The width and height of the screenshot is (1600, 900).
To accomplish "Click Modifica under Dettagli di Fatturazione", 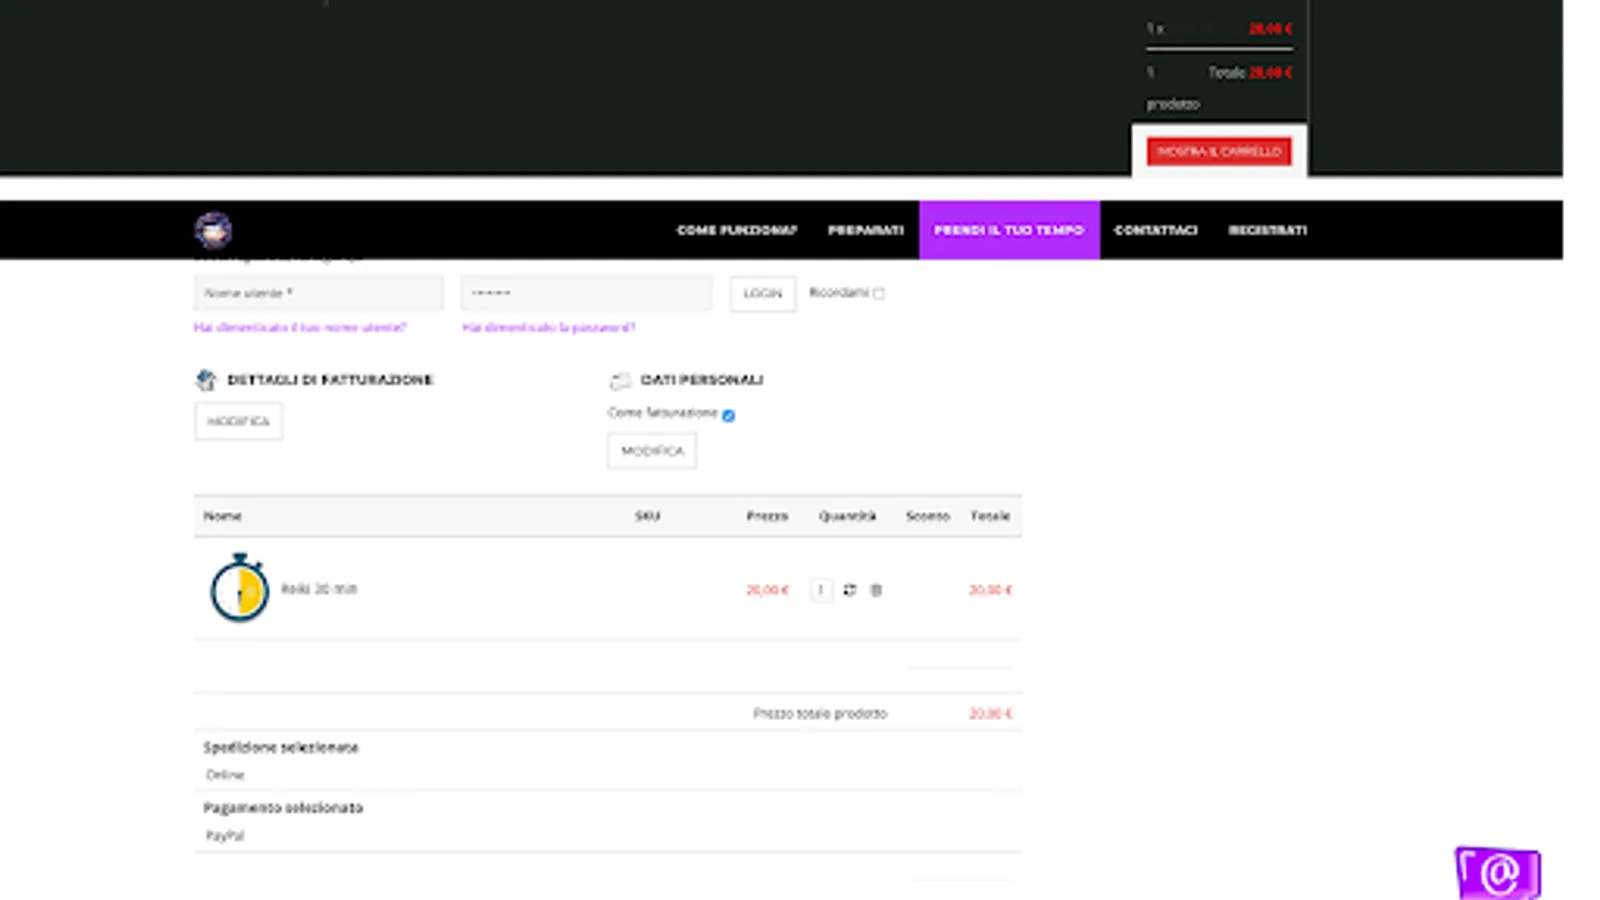I will (x=239, y=421).
